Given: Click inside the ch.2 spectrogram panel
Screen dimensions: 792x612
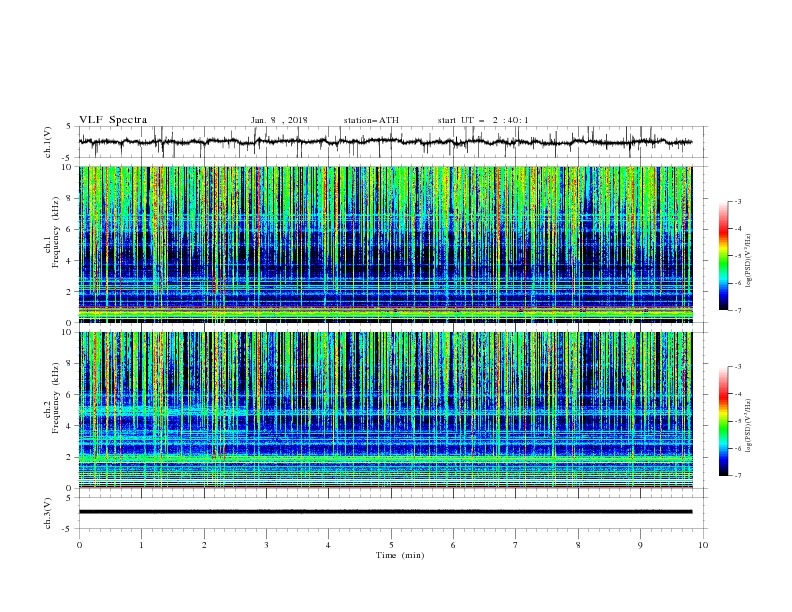Looking at the screenshot, I should click(x=386, y=410).
